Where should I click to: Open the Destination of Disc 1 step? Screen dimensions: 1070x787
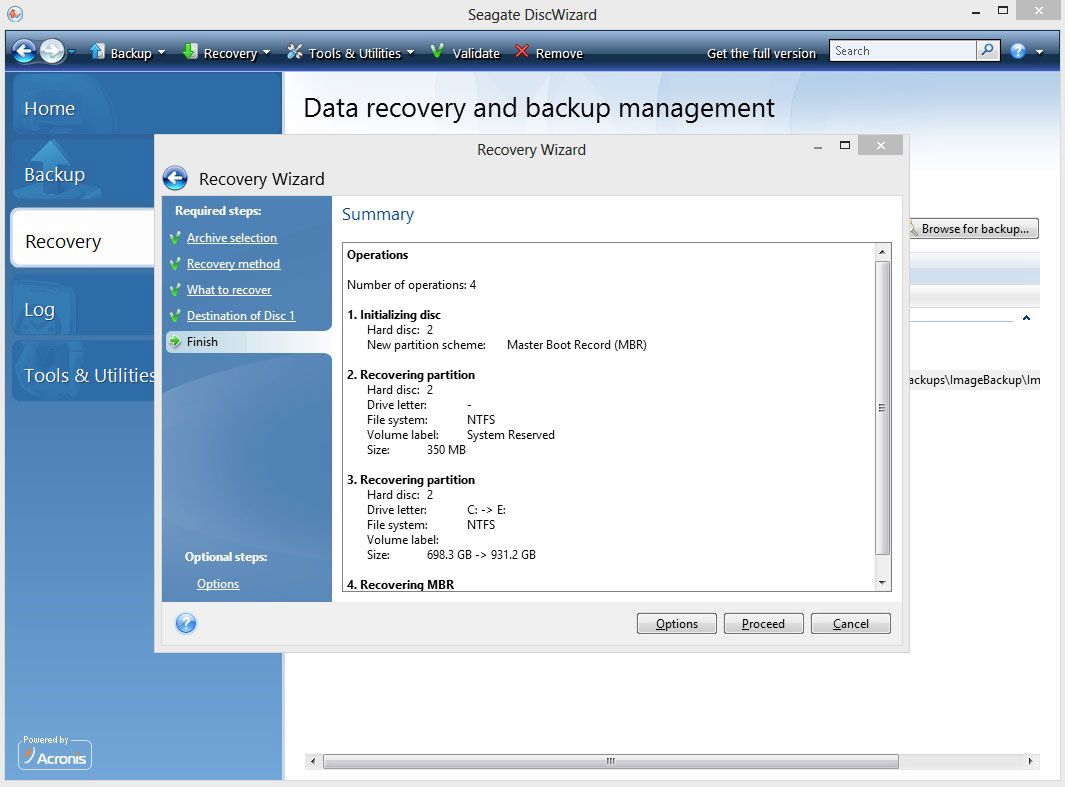241,316
